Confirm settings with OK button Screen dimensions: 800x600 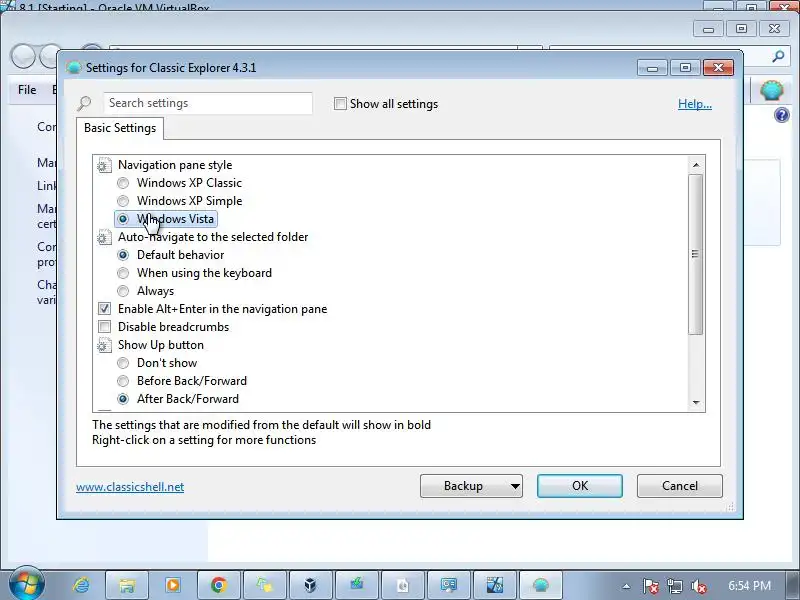click(580, 486)
